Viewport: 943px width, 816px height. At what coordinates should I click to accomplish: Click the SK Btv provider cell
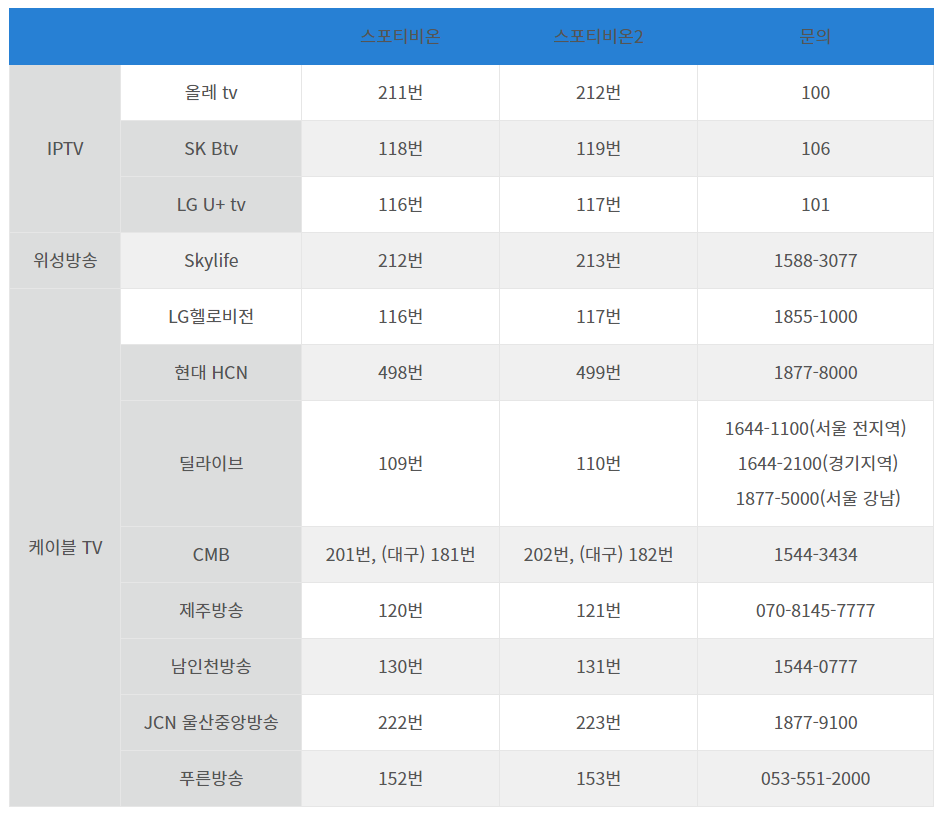(211, 149)
